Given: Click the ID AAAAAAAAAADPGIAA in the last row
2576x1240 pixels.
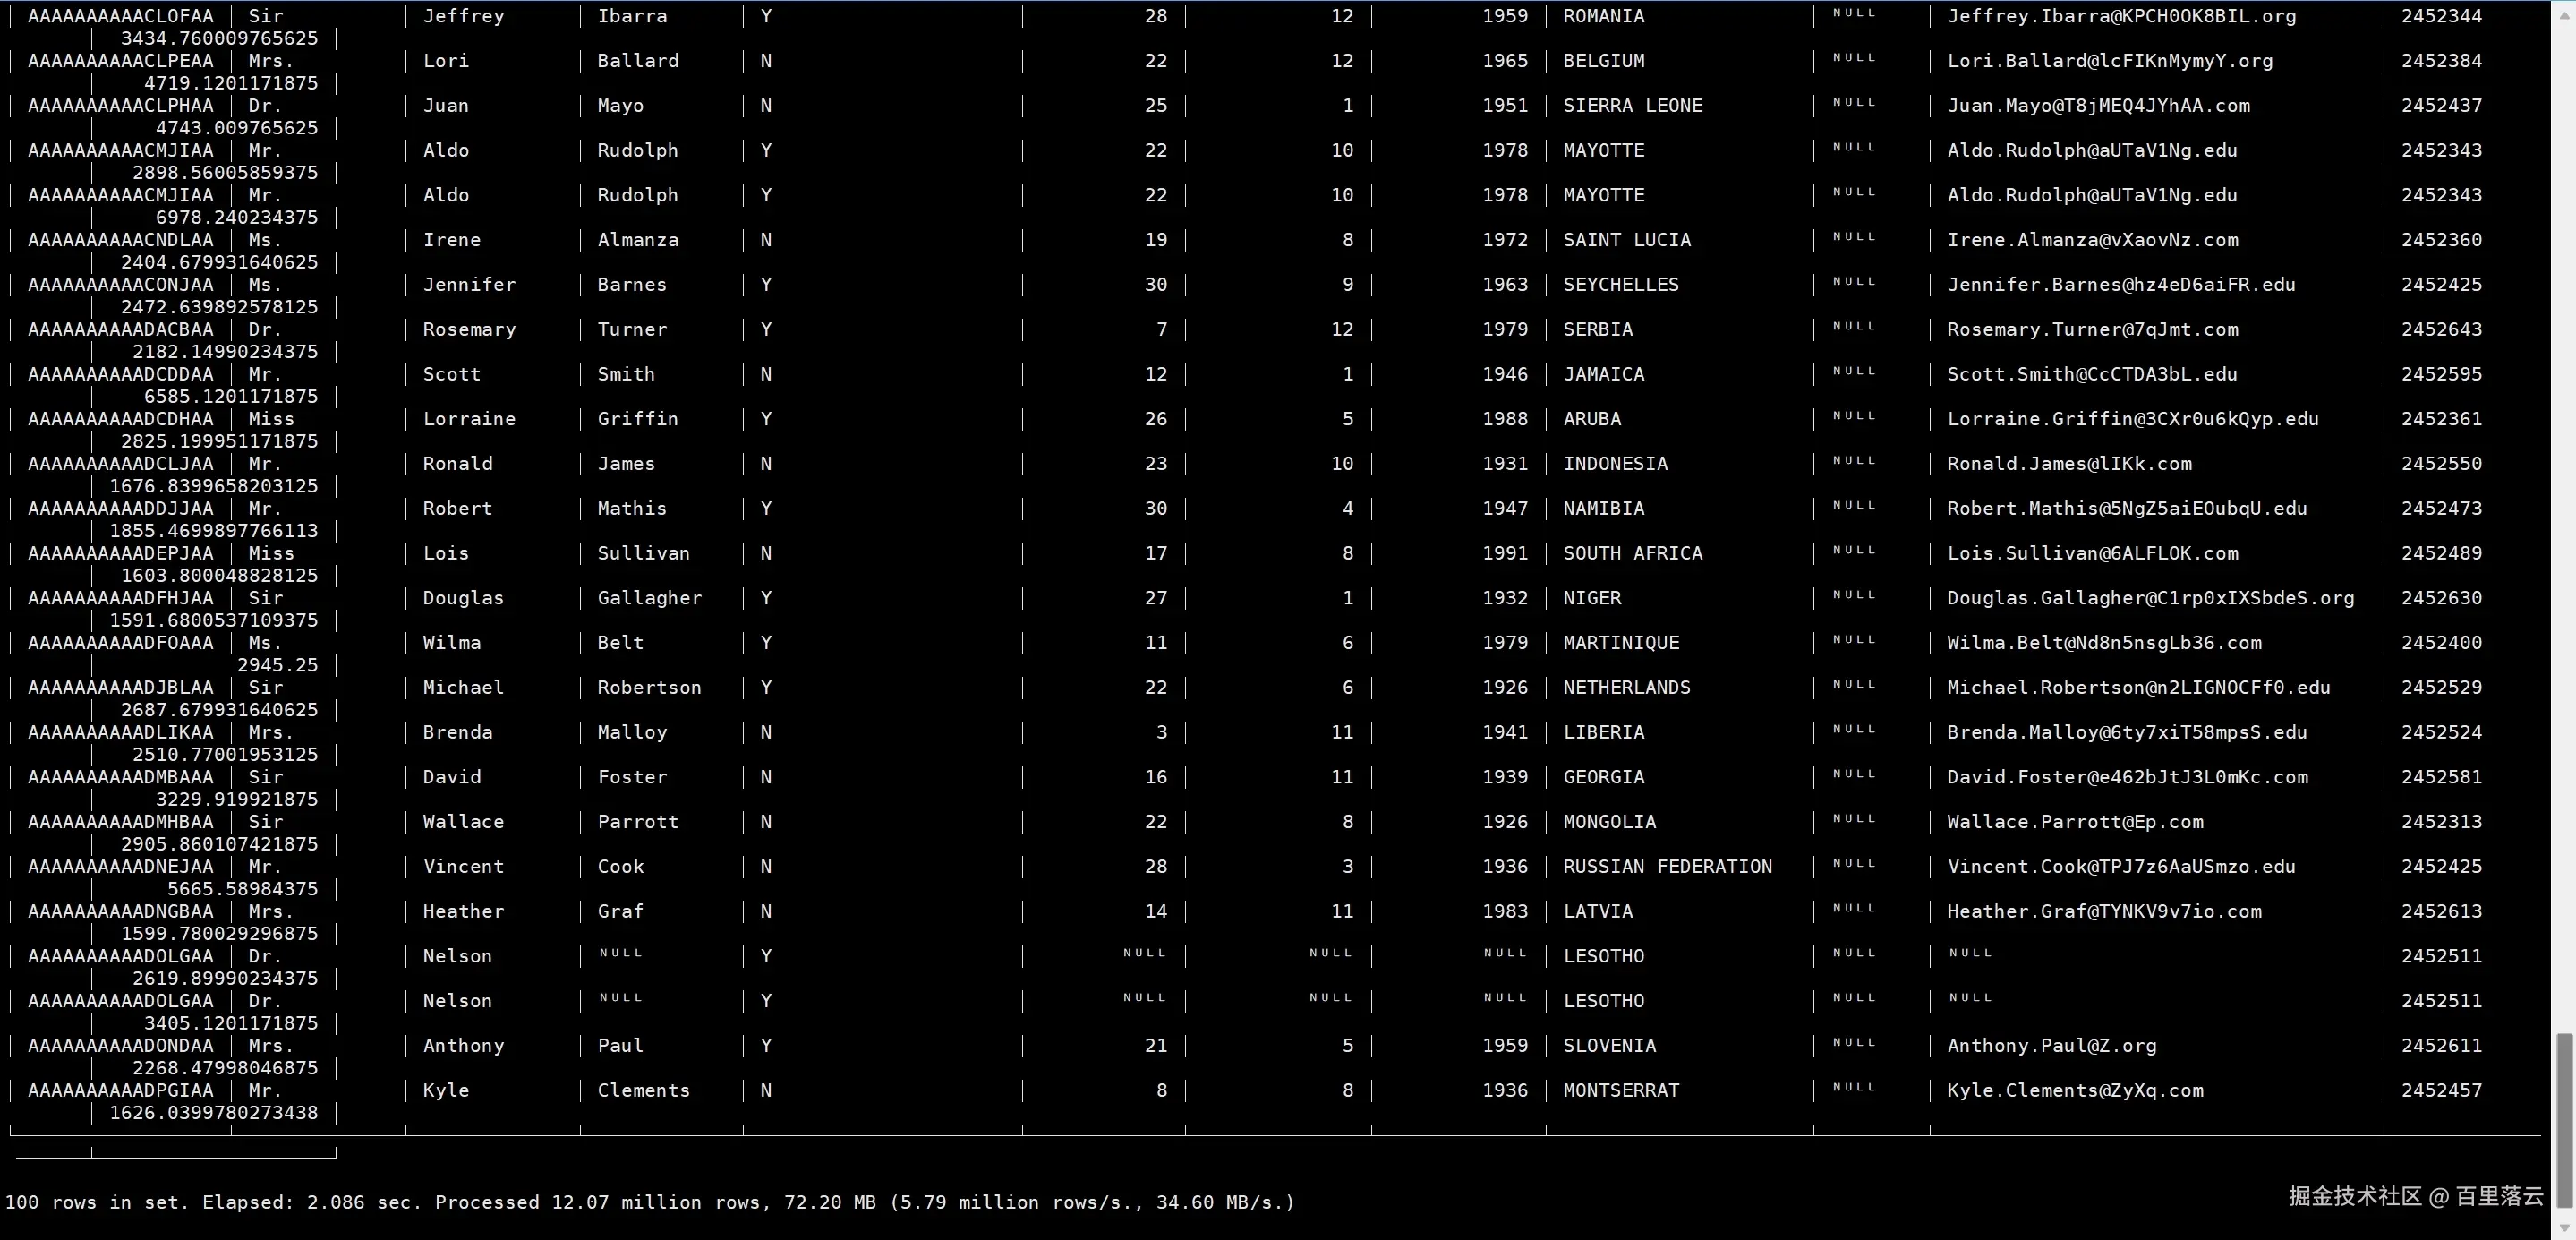Looking at the screenshot, I should (x=120, y=1090).
